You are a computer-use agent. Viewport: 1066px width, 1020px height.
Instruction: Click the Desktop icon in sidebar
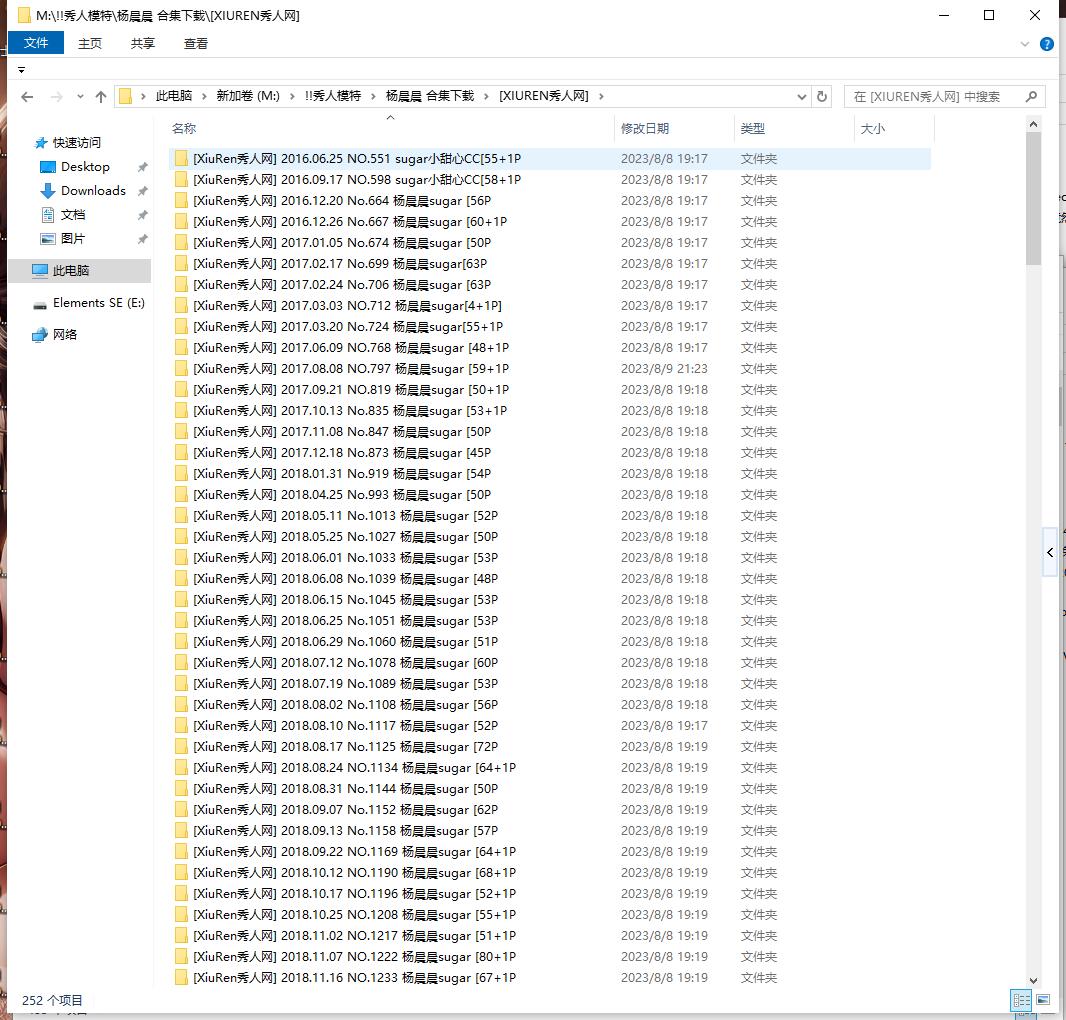coord(48,167)
